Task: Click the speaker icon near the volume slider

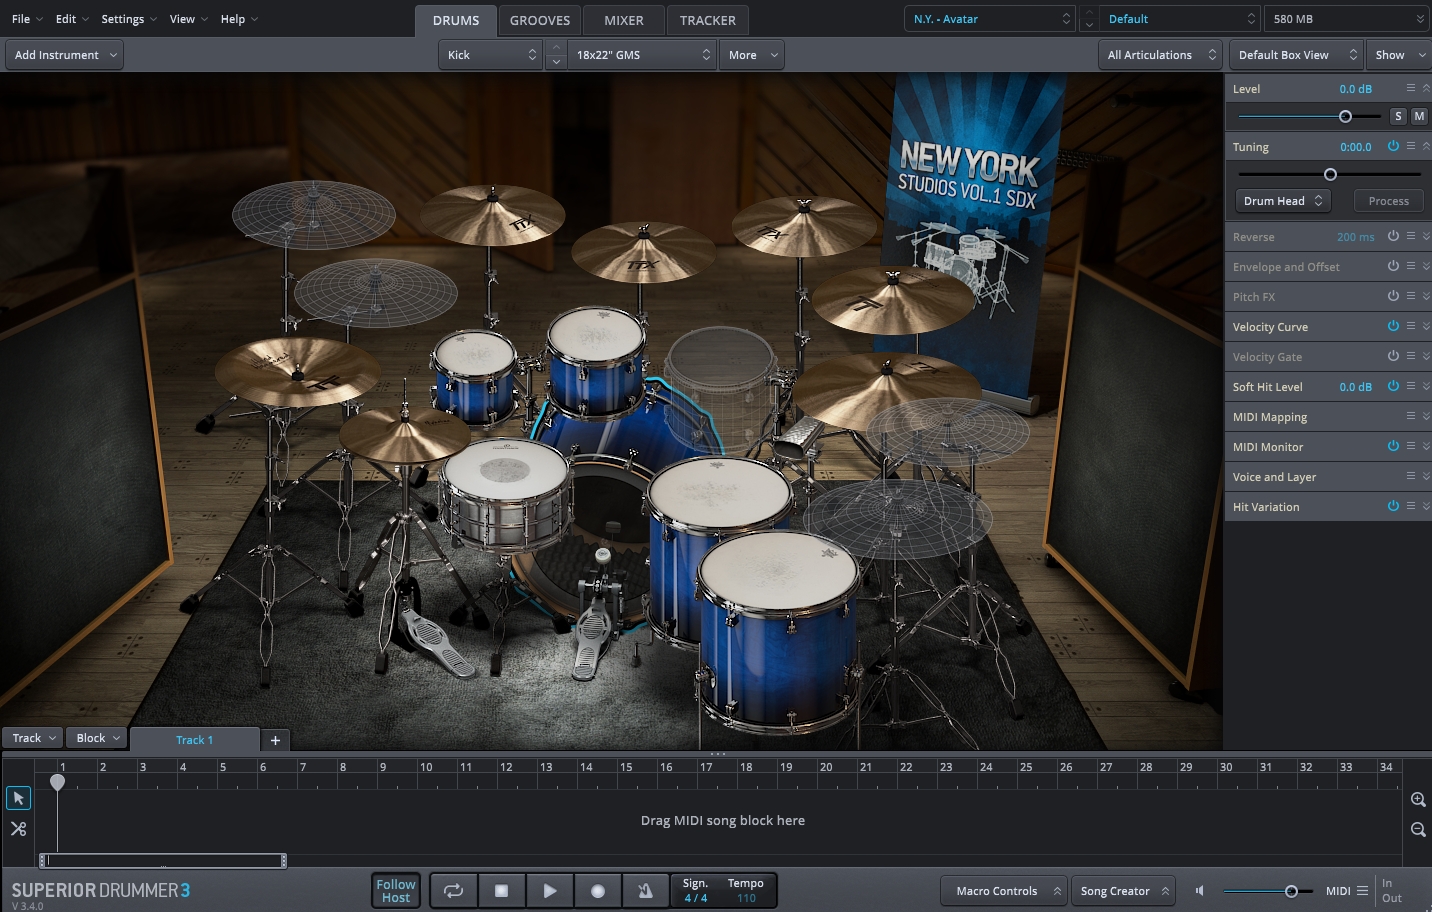Action: [1199, 890]
